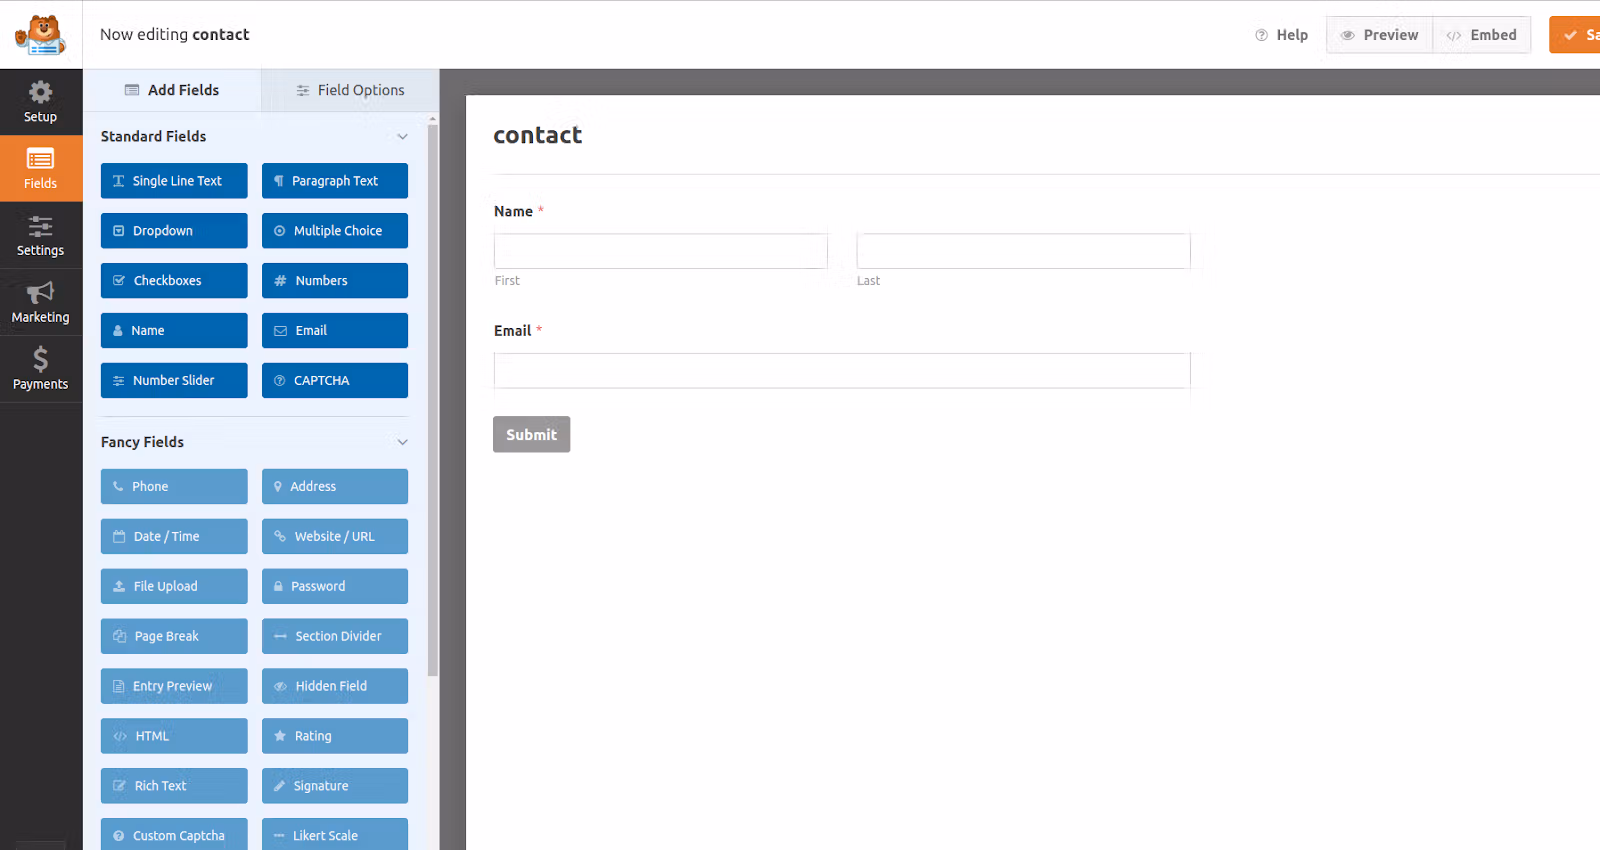The image size is (1600, 850).
Task: Add a Website / URL field
Action: click(x=335, y=537)
